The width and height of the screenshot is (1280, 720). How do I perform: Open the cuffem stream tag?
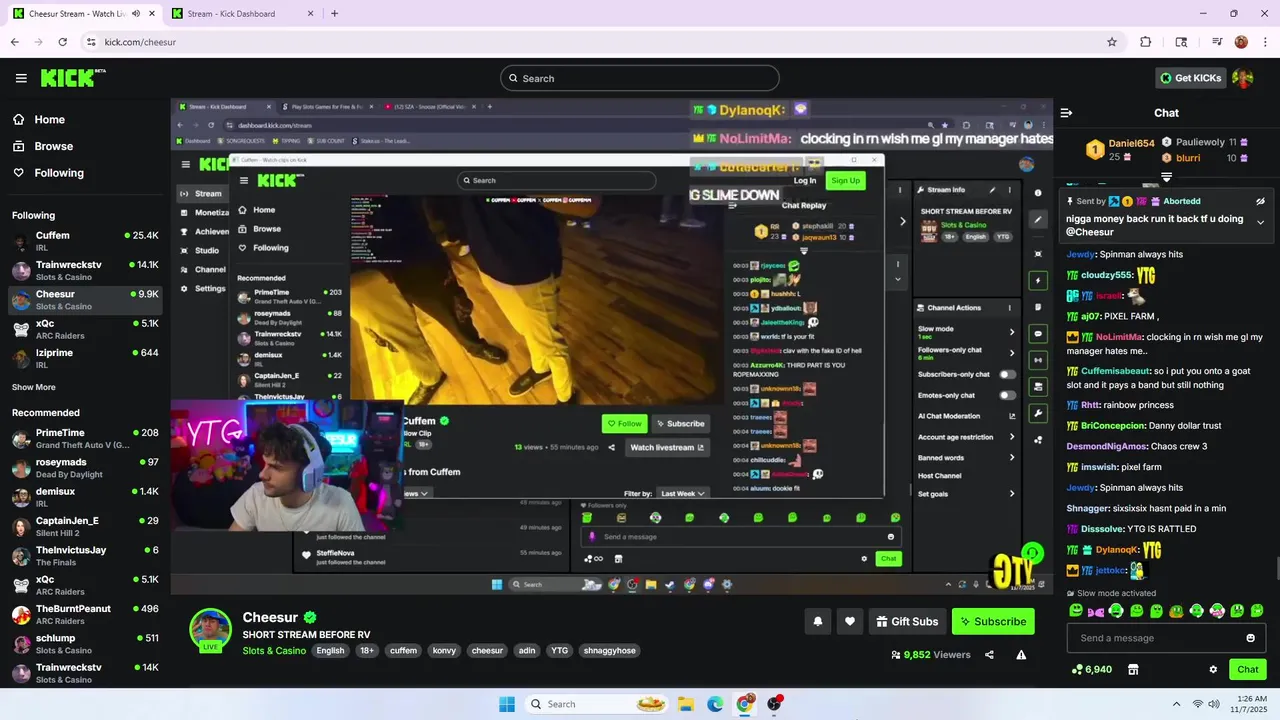click(x=404, y=650)
